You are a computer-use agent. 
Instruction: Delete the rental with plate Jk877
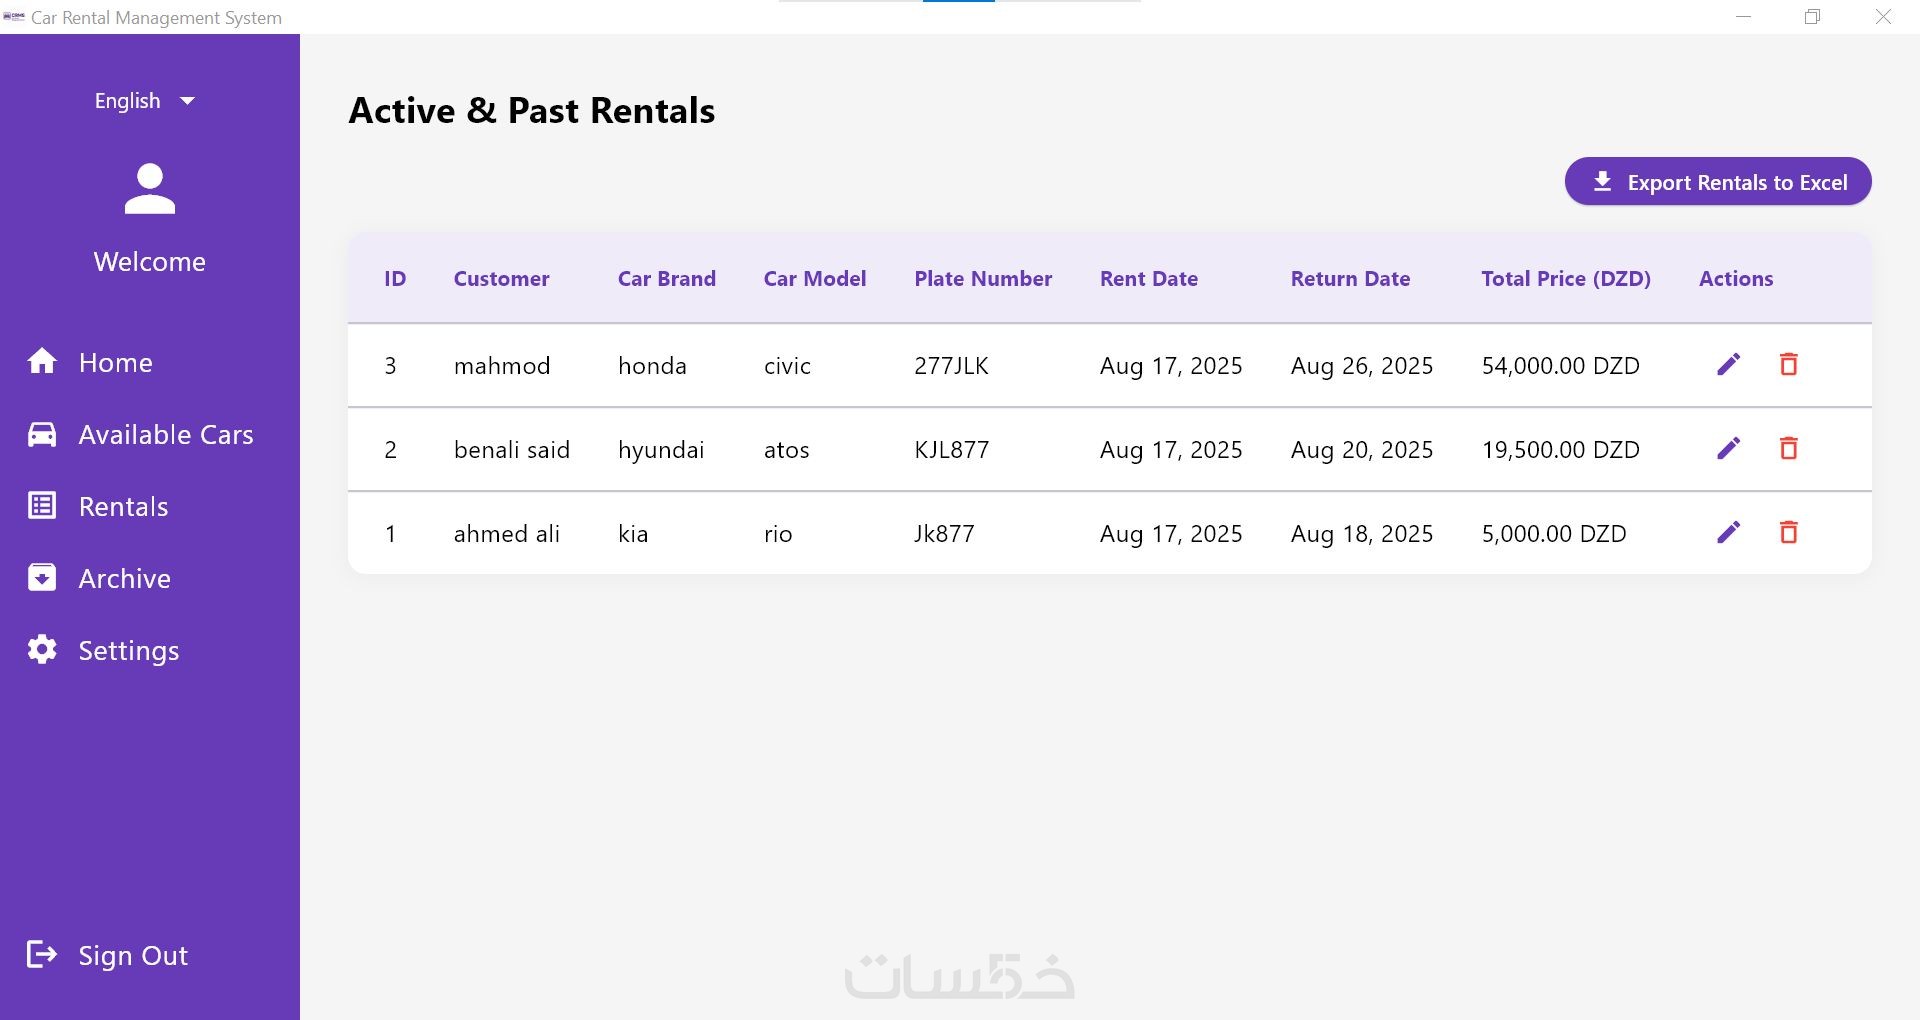point(1788,533)
